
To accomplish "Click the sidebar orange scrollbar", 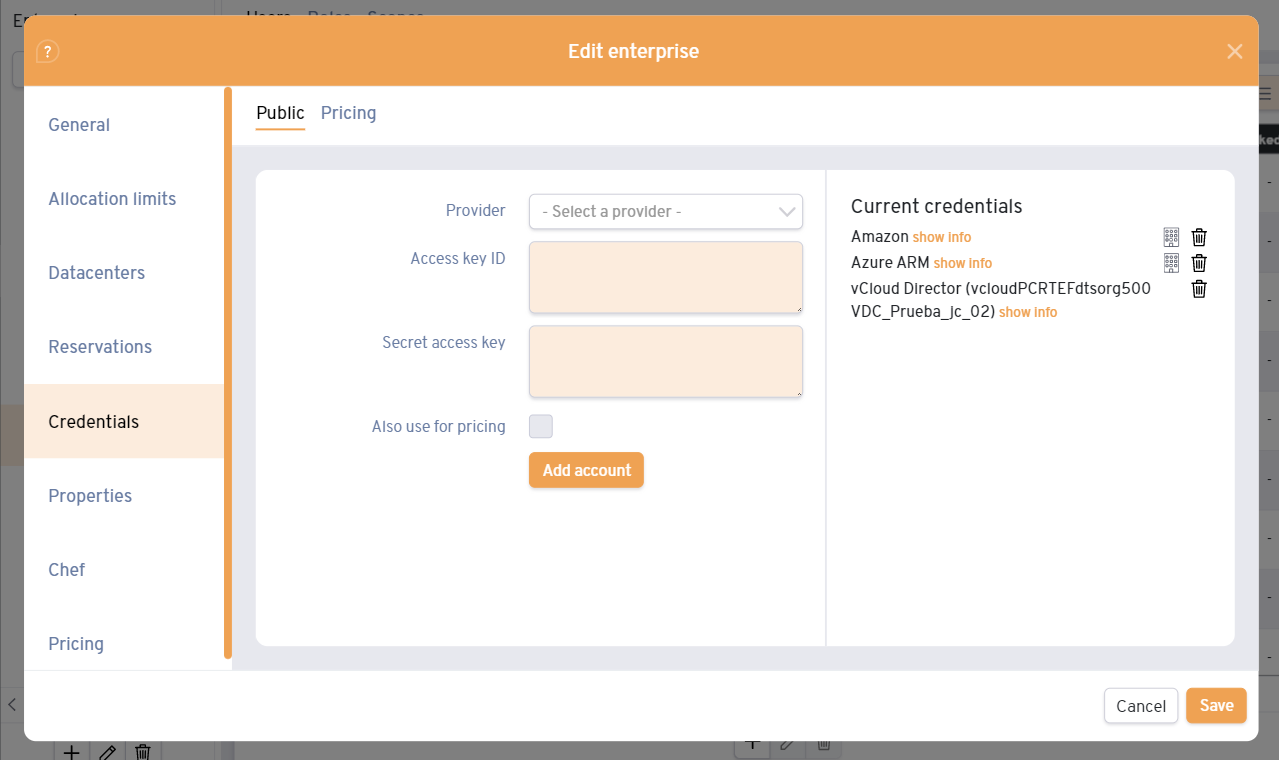I will (x=228, y=372).
